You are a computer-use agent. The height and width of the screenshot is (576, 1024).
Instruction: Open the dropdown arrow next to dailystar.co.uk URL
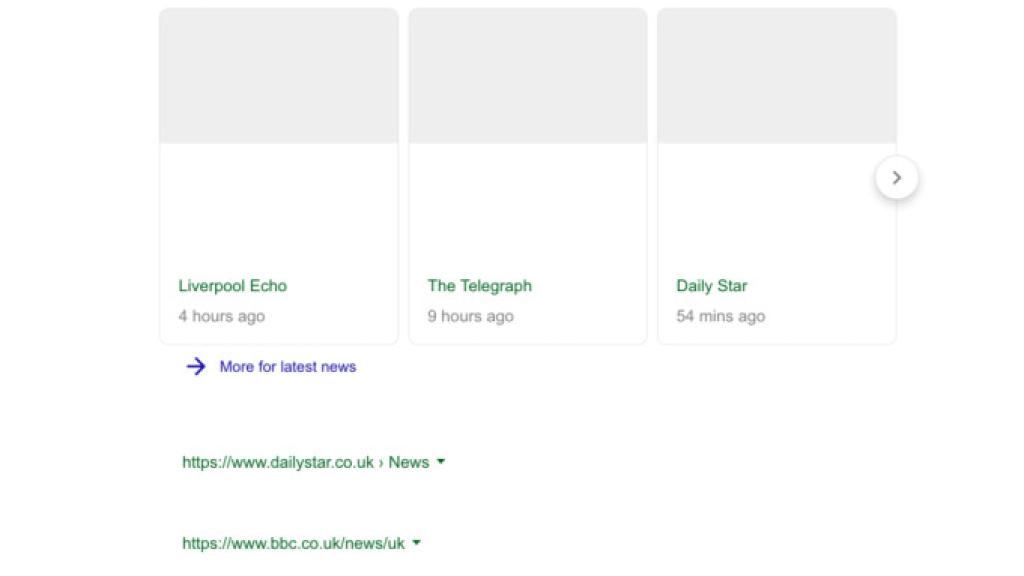441,462
